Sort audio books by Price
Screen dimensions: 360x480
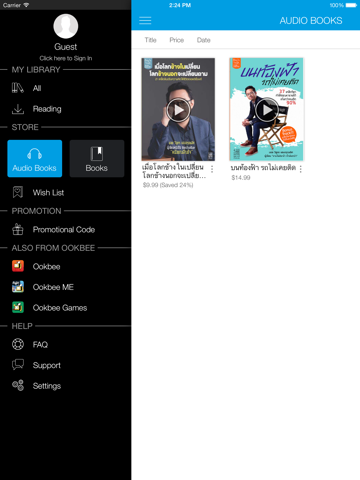[x=177, y=40]
